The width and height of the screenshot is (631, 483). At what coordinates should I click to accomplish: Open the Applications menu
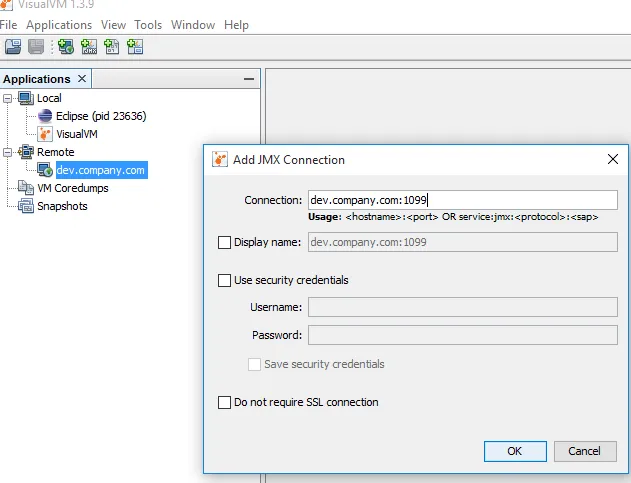pos(59,25)
